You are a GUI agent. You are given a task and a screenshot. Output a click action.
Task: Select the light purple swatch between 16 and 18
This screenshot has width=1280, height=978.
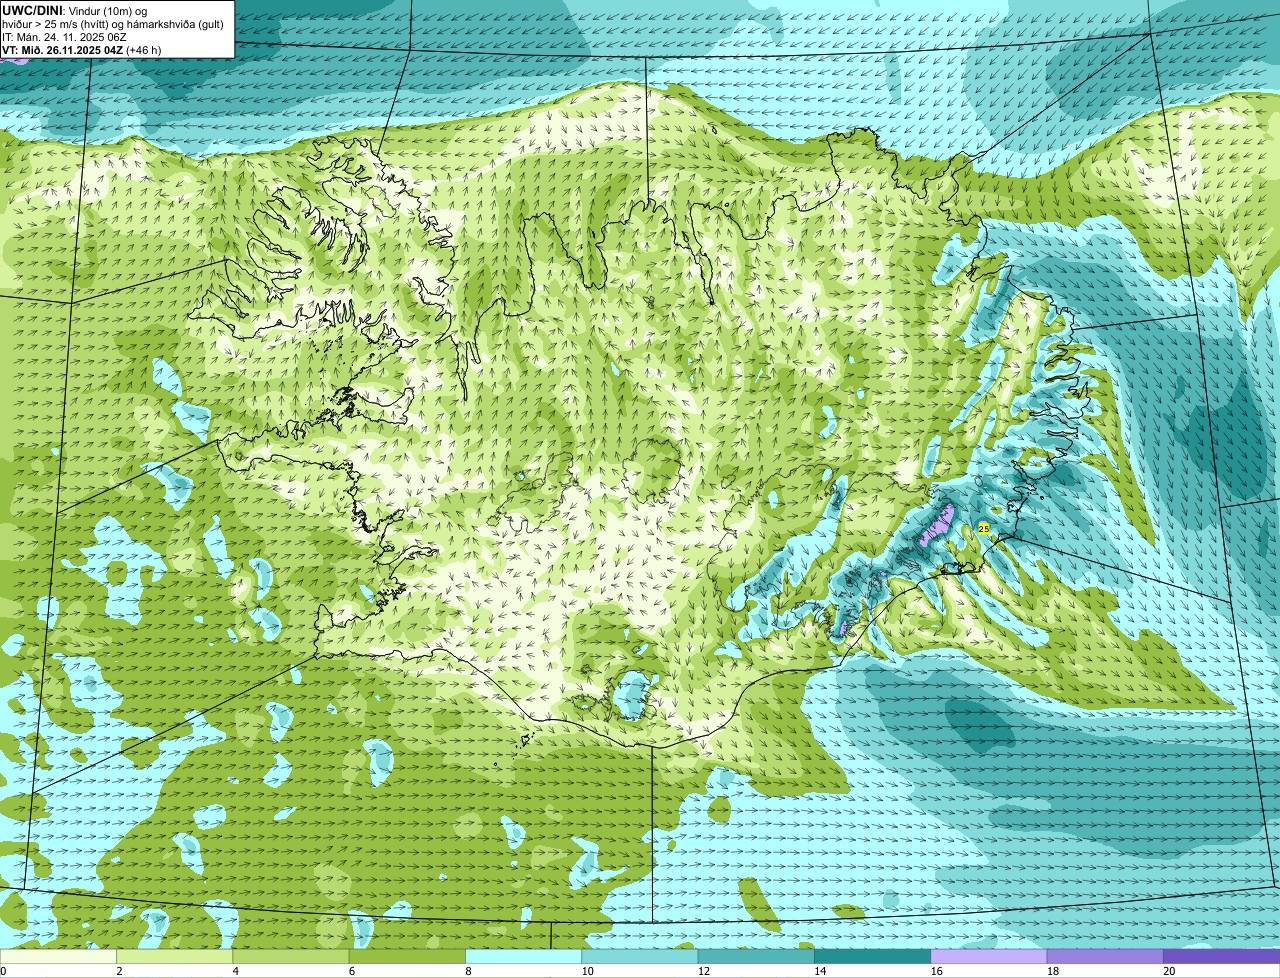click(989, 956)
